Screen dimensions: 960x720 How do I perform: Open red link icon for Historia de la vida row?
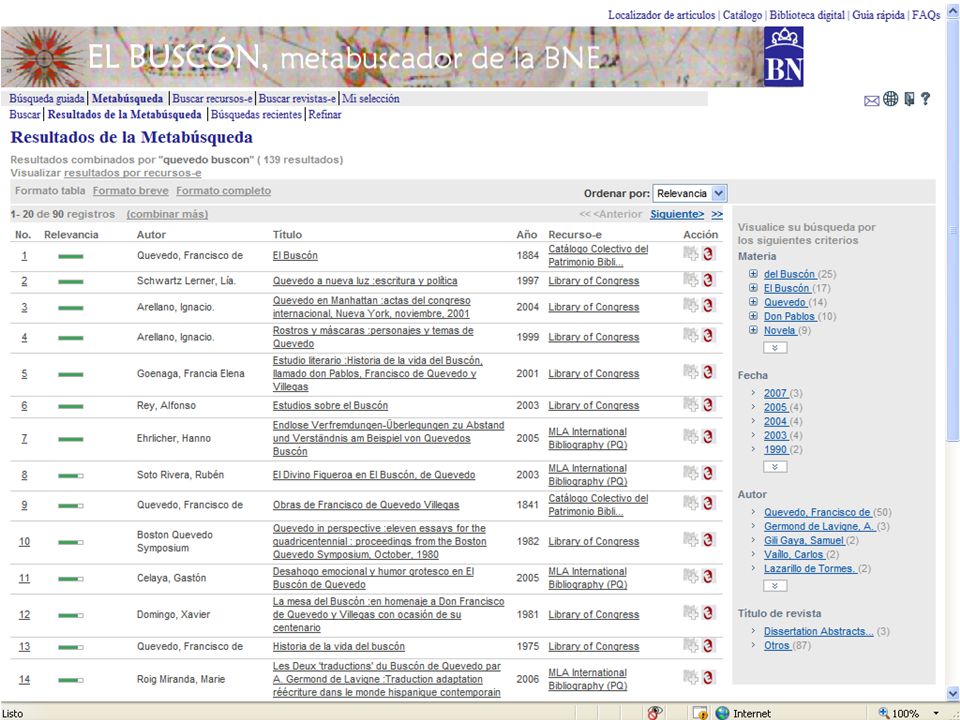click(x=708, y=645)
